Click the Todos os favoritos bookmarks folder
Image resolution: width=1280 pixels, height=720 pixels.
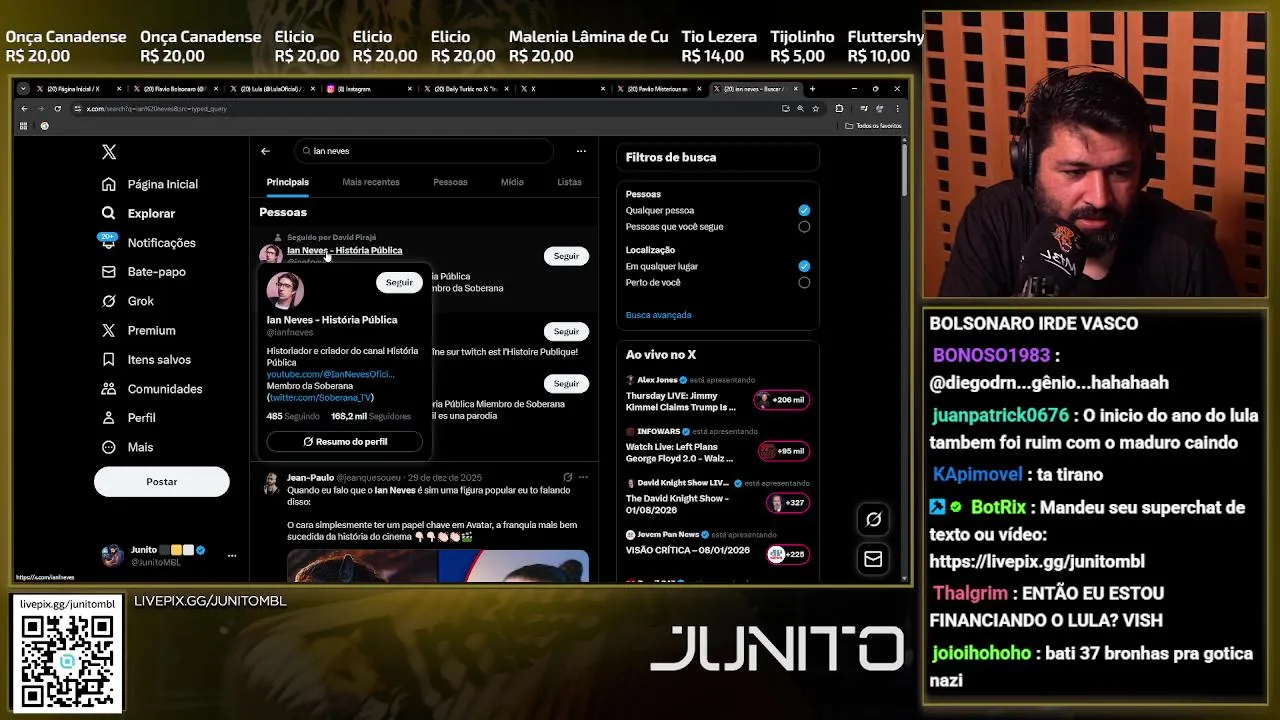point(874,126)
